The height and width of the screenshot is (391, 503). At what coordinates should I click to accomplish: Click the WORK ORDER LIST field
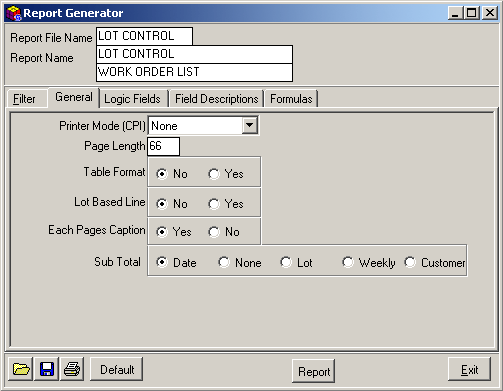click(194, 72)
